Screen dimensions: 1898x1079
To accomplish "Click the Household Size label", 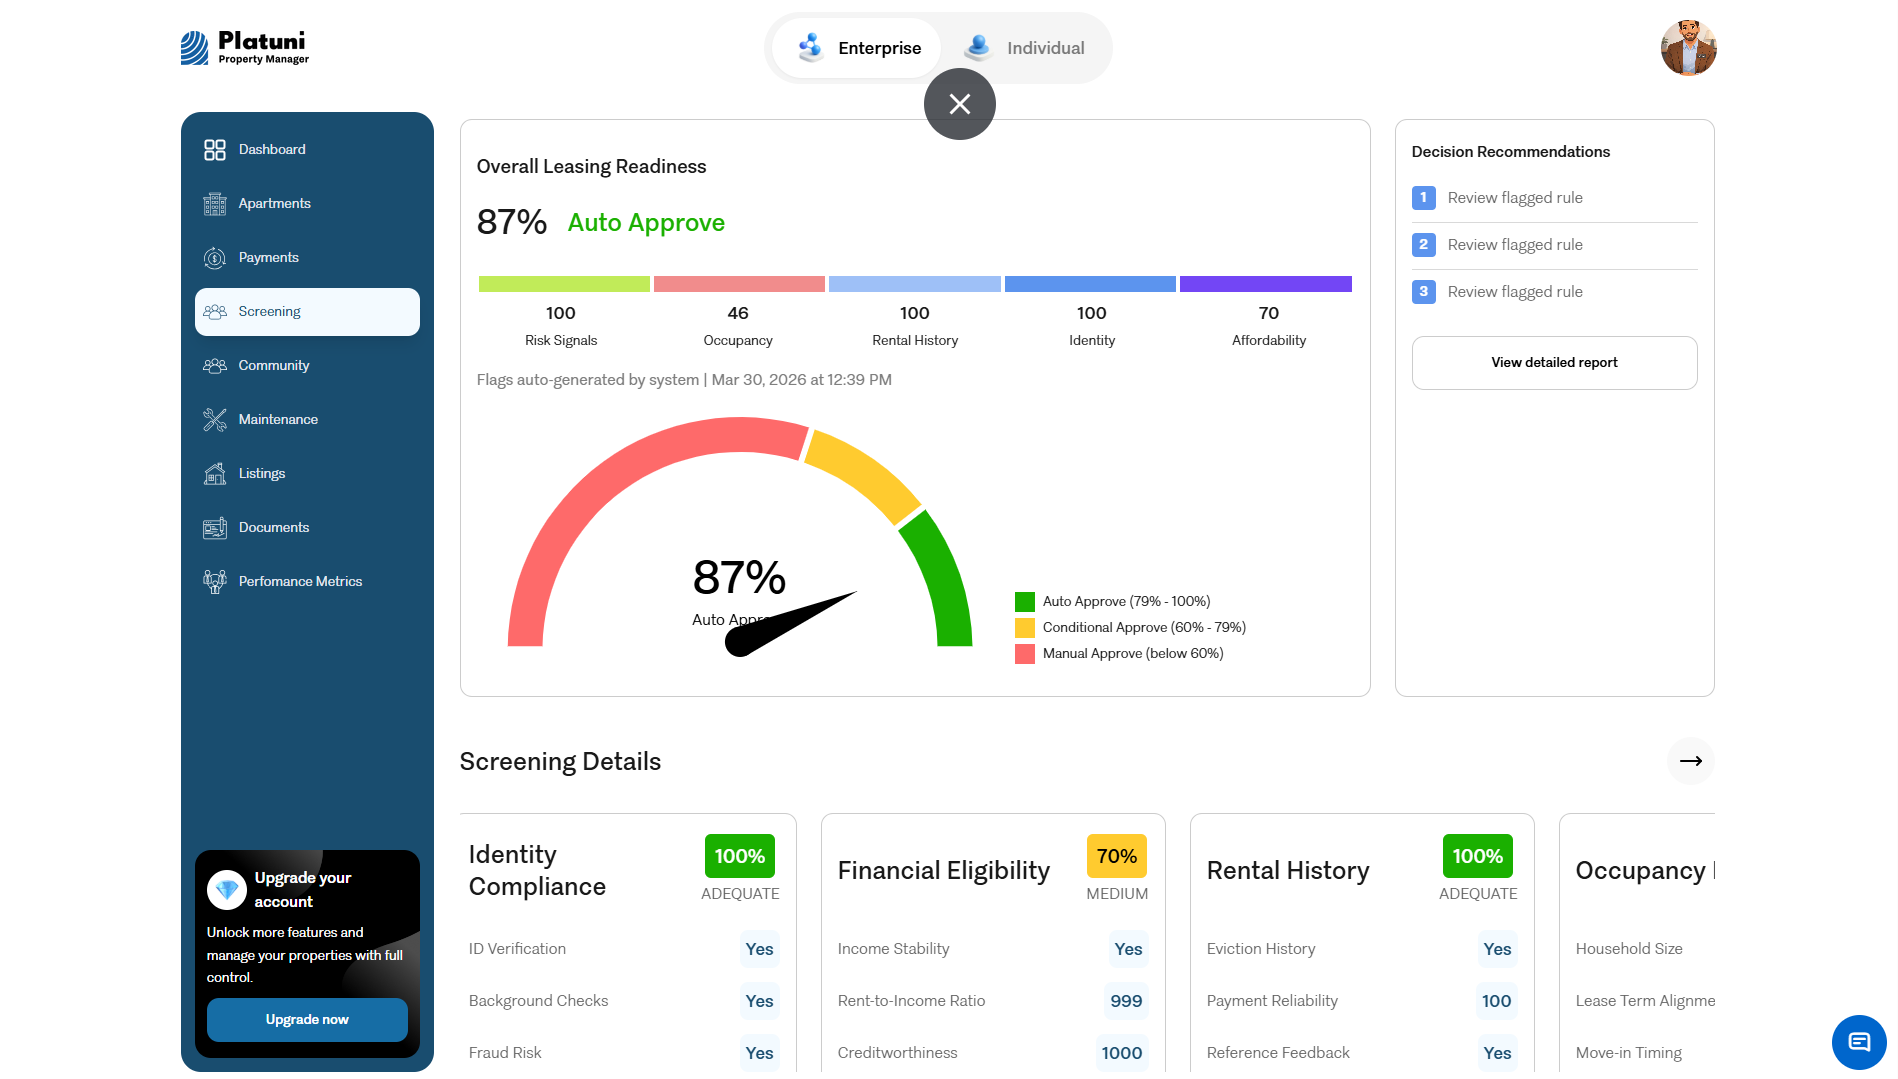I will tap(1629, 949).
